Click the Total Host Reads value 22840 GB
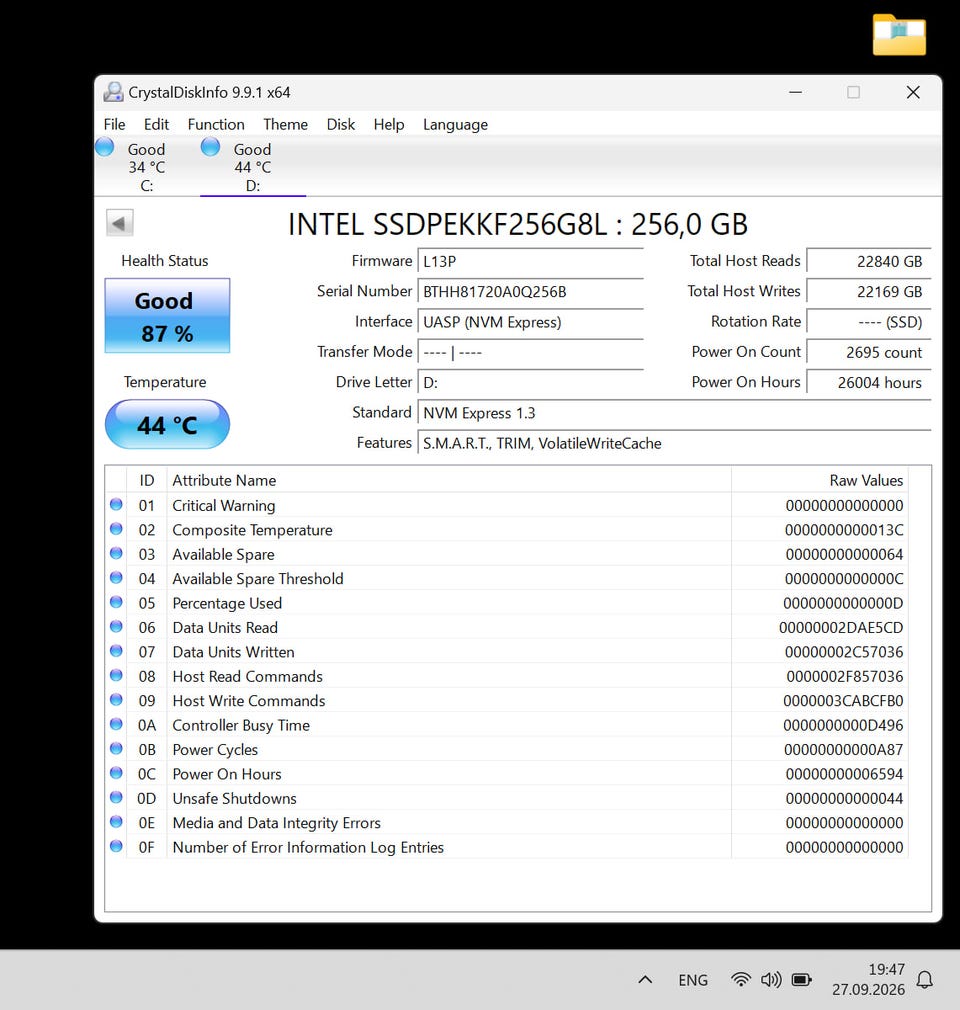The image size is (960, 1010). click(869, 261)
